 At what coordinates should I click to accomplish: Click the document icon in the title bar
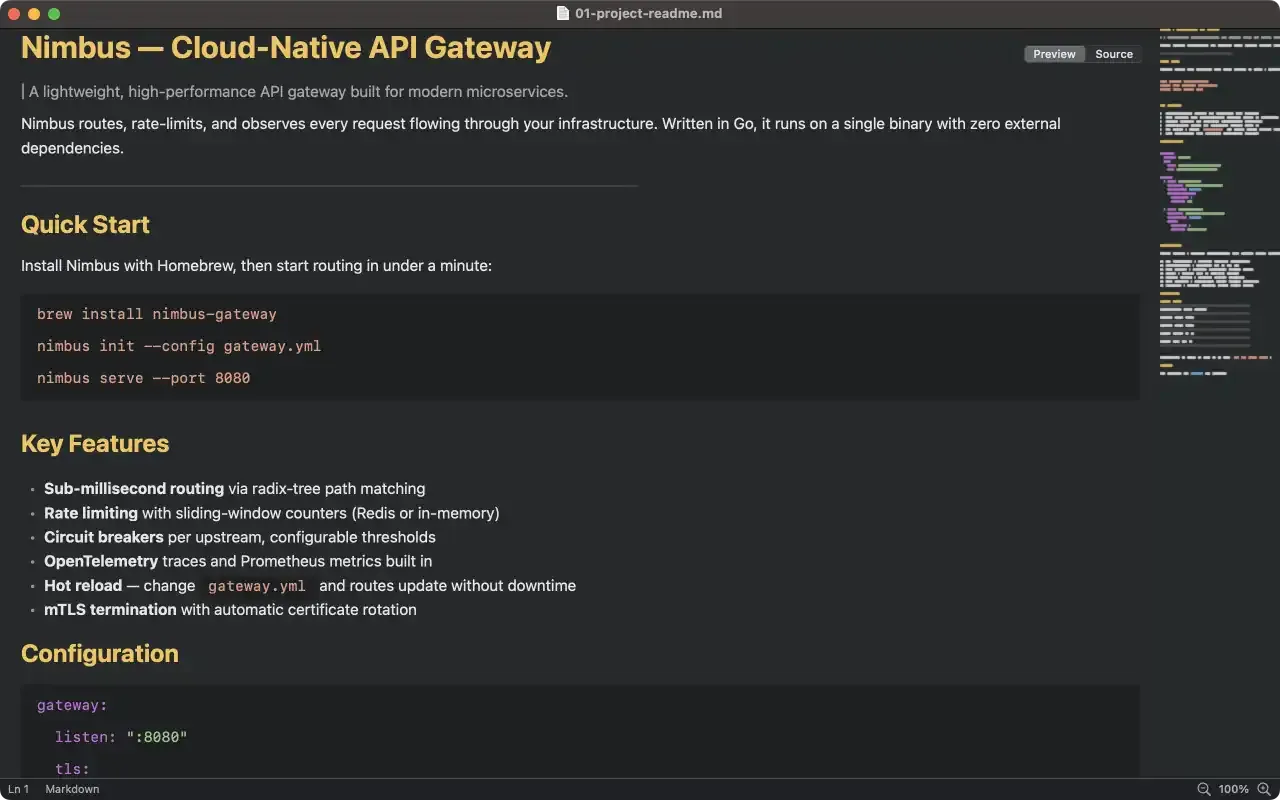click(563, 14)
